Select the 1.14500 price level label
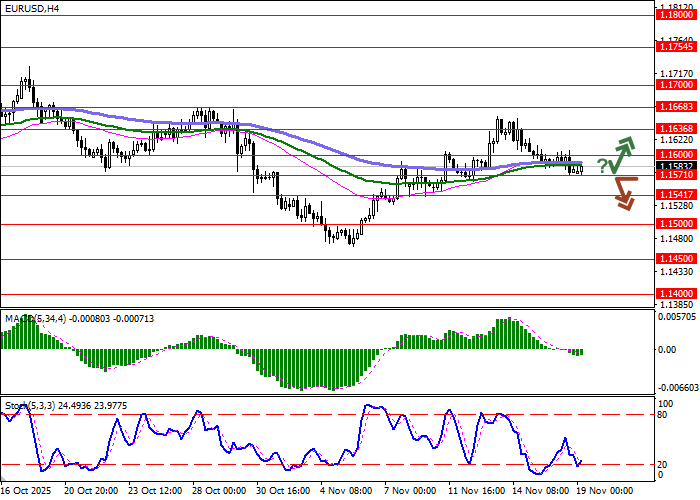 pos(676,258)
